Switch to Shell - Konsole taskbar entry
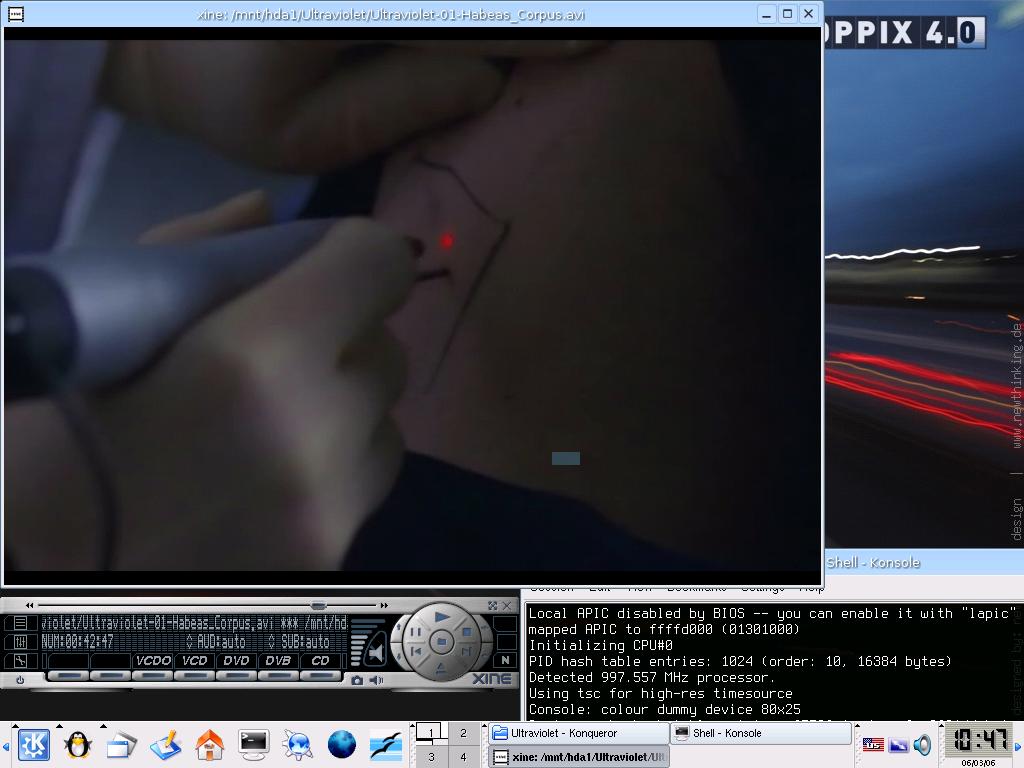The height and width of the screenshot is (768, 1024). point(759,733)
